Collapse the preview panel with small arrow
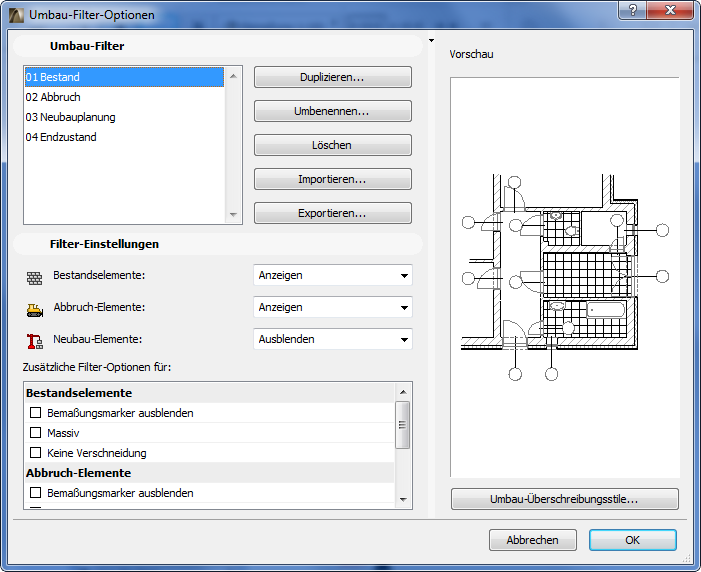Viewport: 701px width, 572px height. (x=431, y=41)
